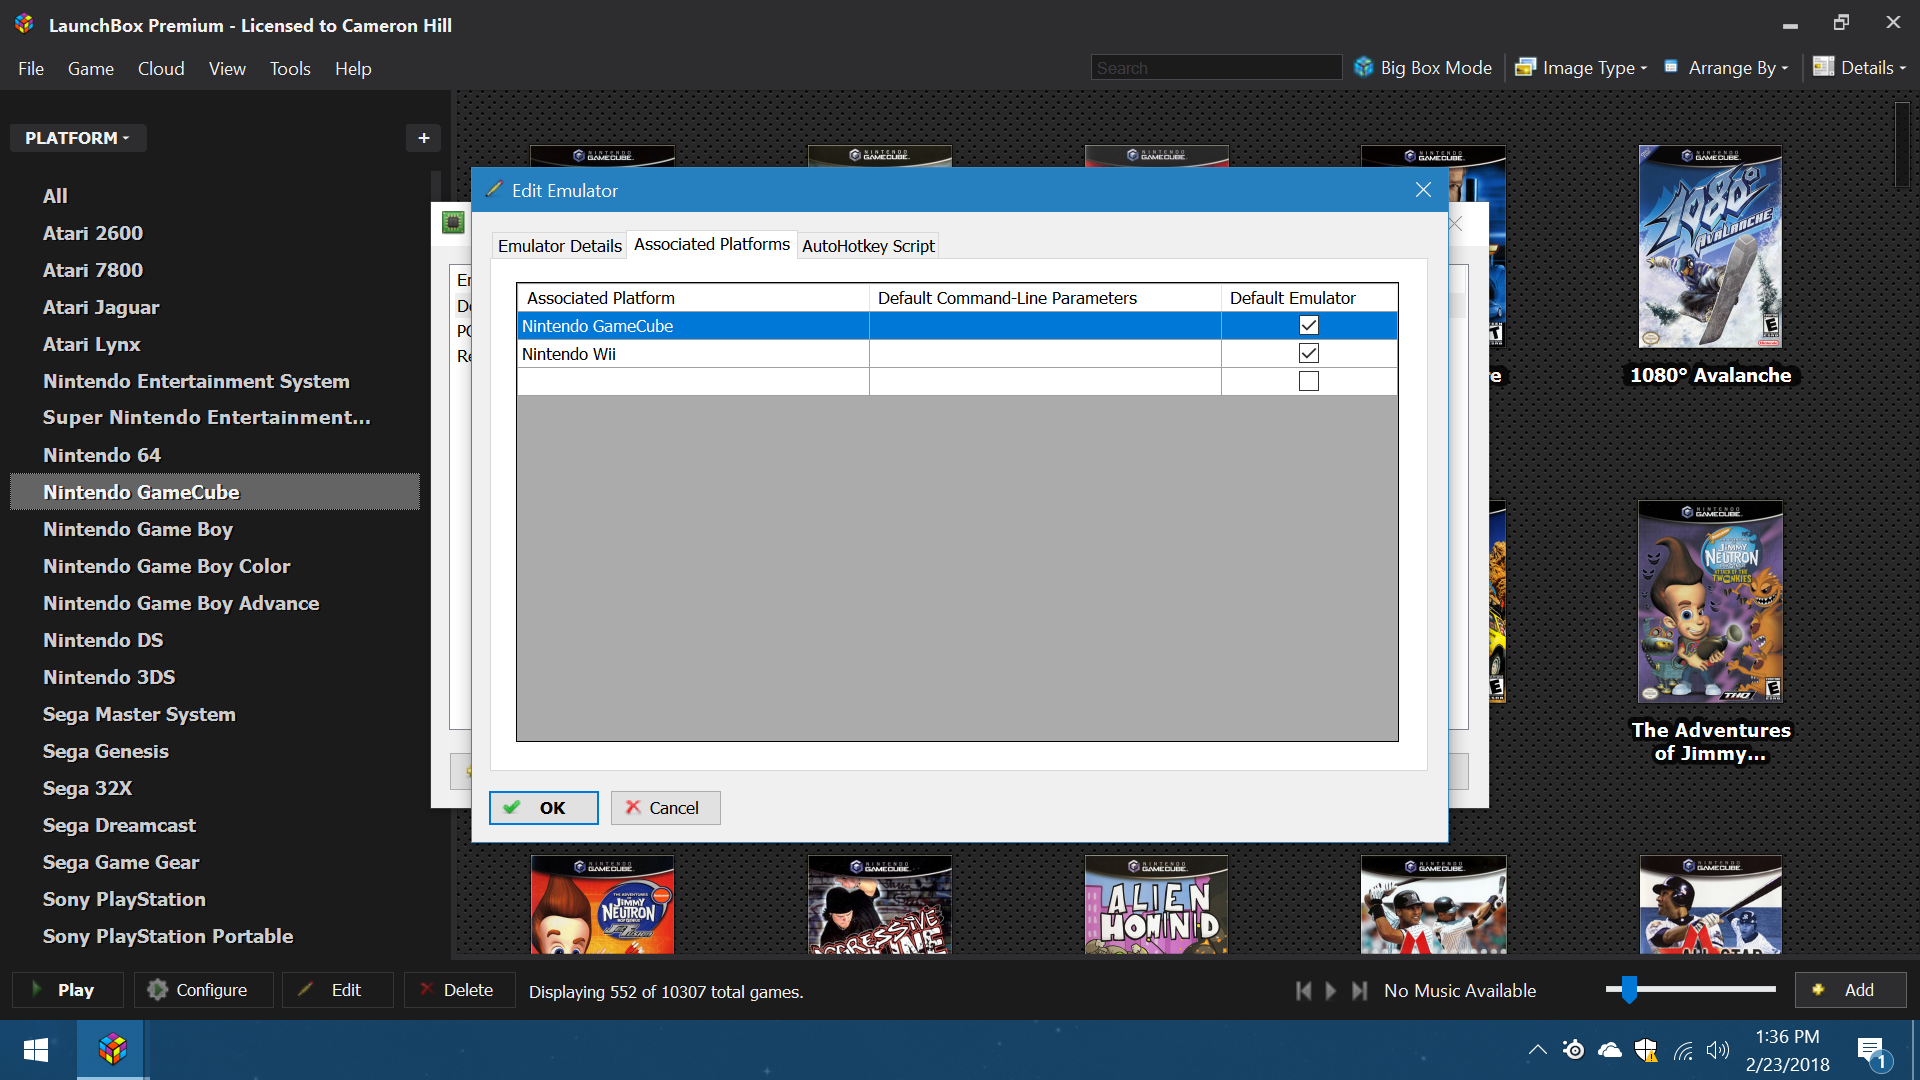Click the pencil icon in Edit Emulator title
Viewport: 1920px width, 1080px height.
click(494, 189)
